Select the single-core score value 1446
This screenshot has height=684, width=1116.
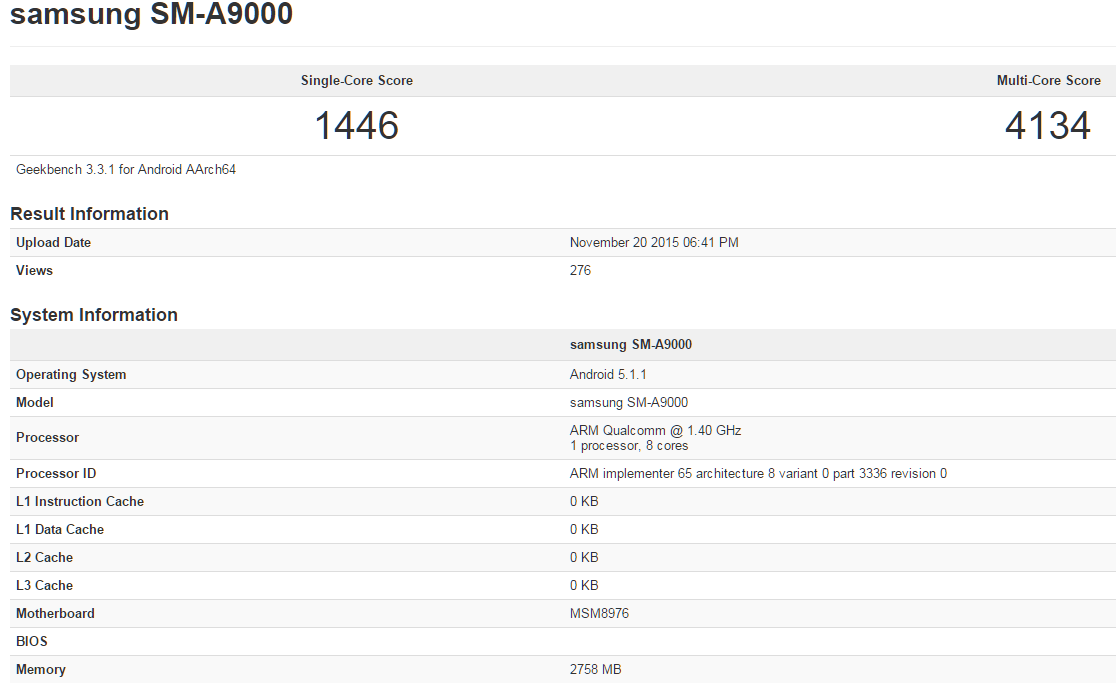pyautogui.click(x=356, y=125)
